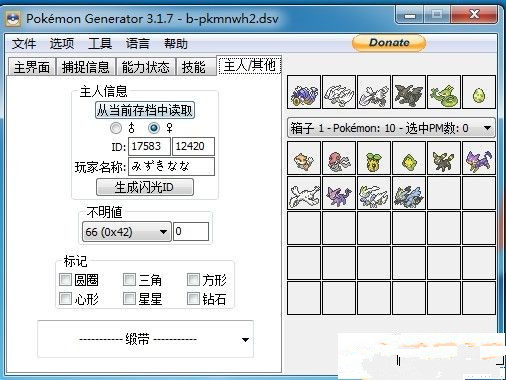Viewport: 506px width, 380px height.
Task: Click 从当前存档中读取 button
Action: point(145,110)
